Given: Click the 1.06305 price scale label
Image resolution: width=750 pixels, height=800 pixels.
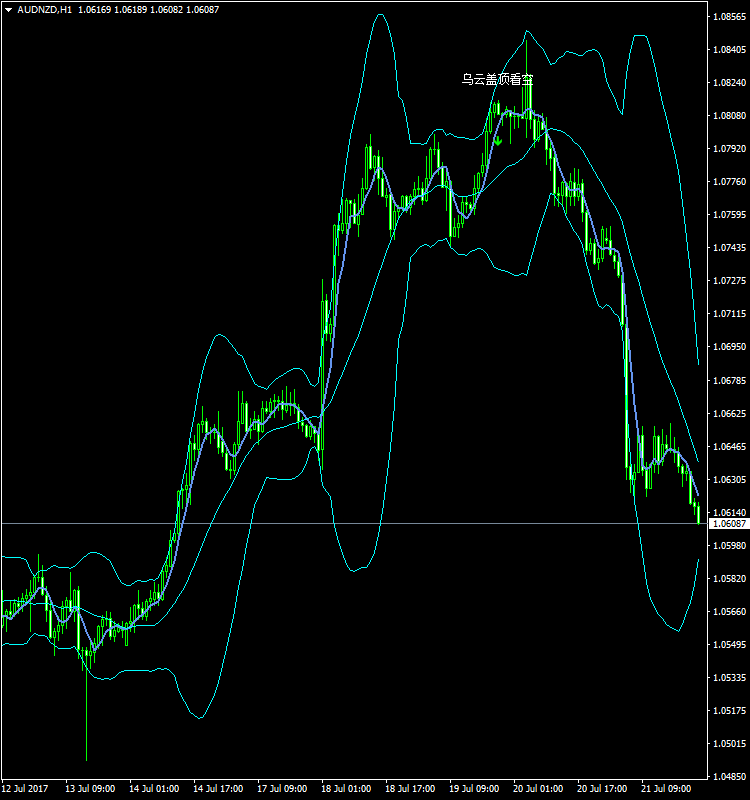Looking at the screenshot, I should pos(730,480).
